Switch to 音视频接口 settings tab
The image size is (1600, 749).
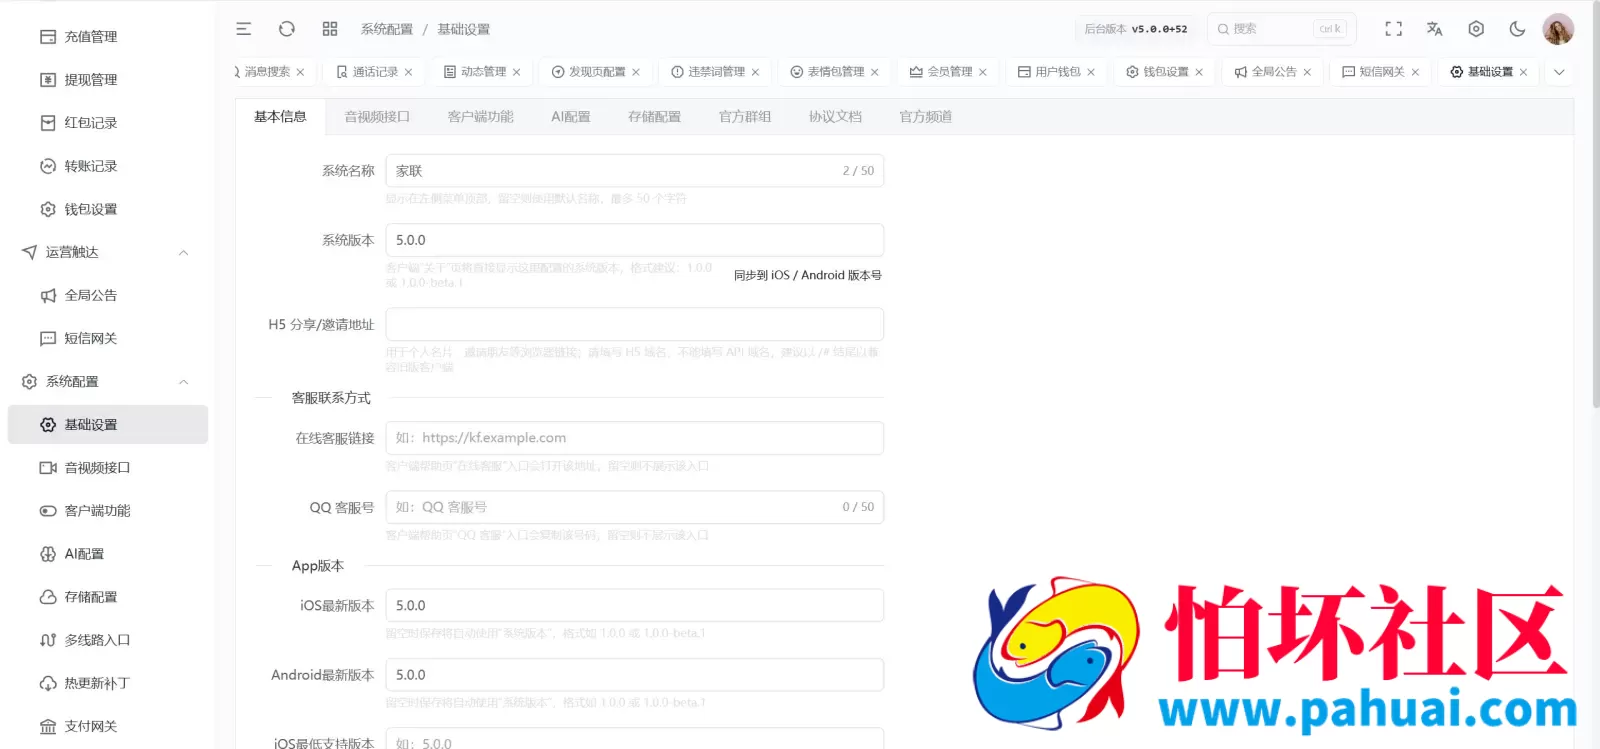click(x=377, y=117)
